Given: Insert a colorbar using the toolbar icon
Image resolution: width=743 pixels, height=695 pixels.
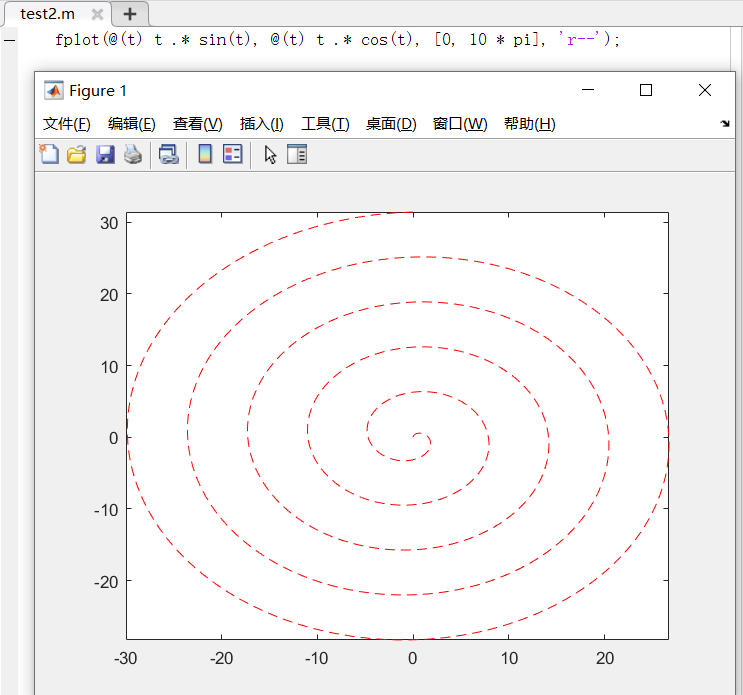Looking at the screenshot, I should [x=205, y=154].
